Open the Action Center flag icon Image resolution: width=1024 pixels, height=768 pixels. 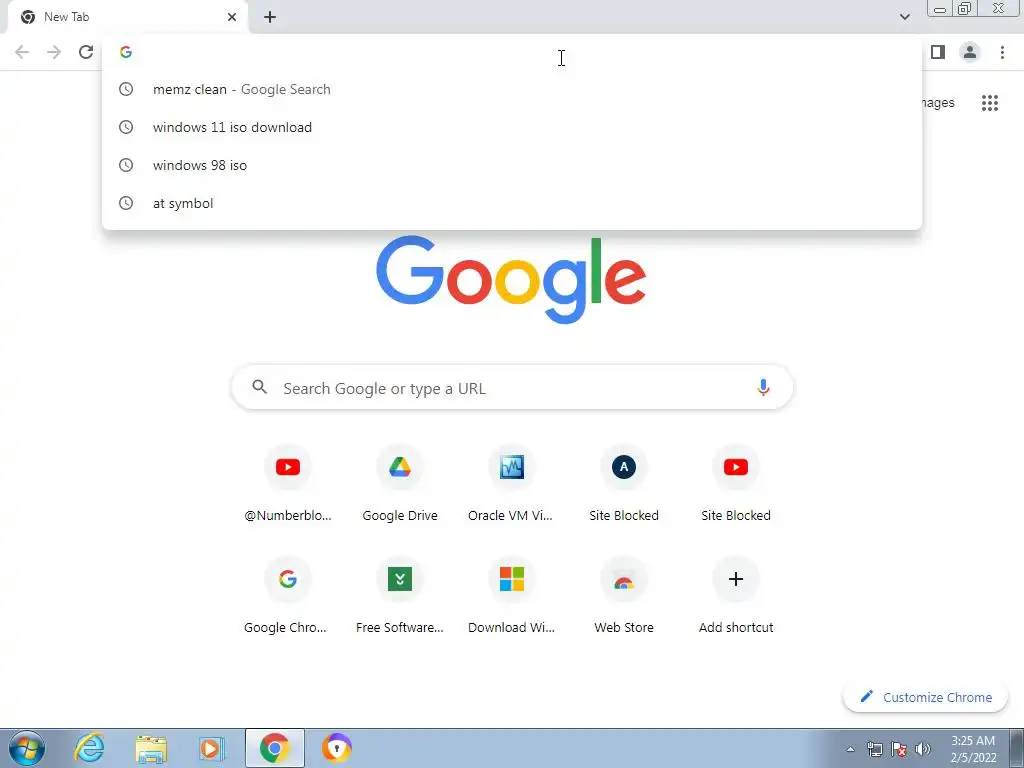pyautogui.click(x=899, y=749)
